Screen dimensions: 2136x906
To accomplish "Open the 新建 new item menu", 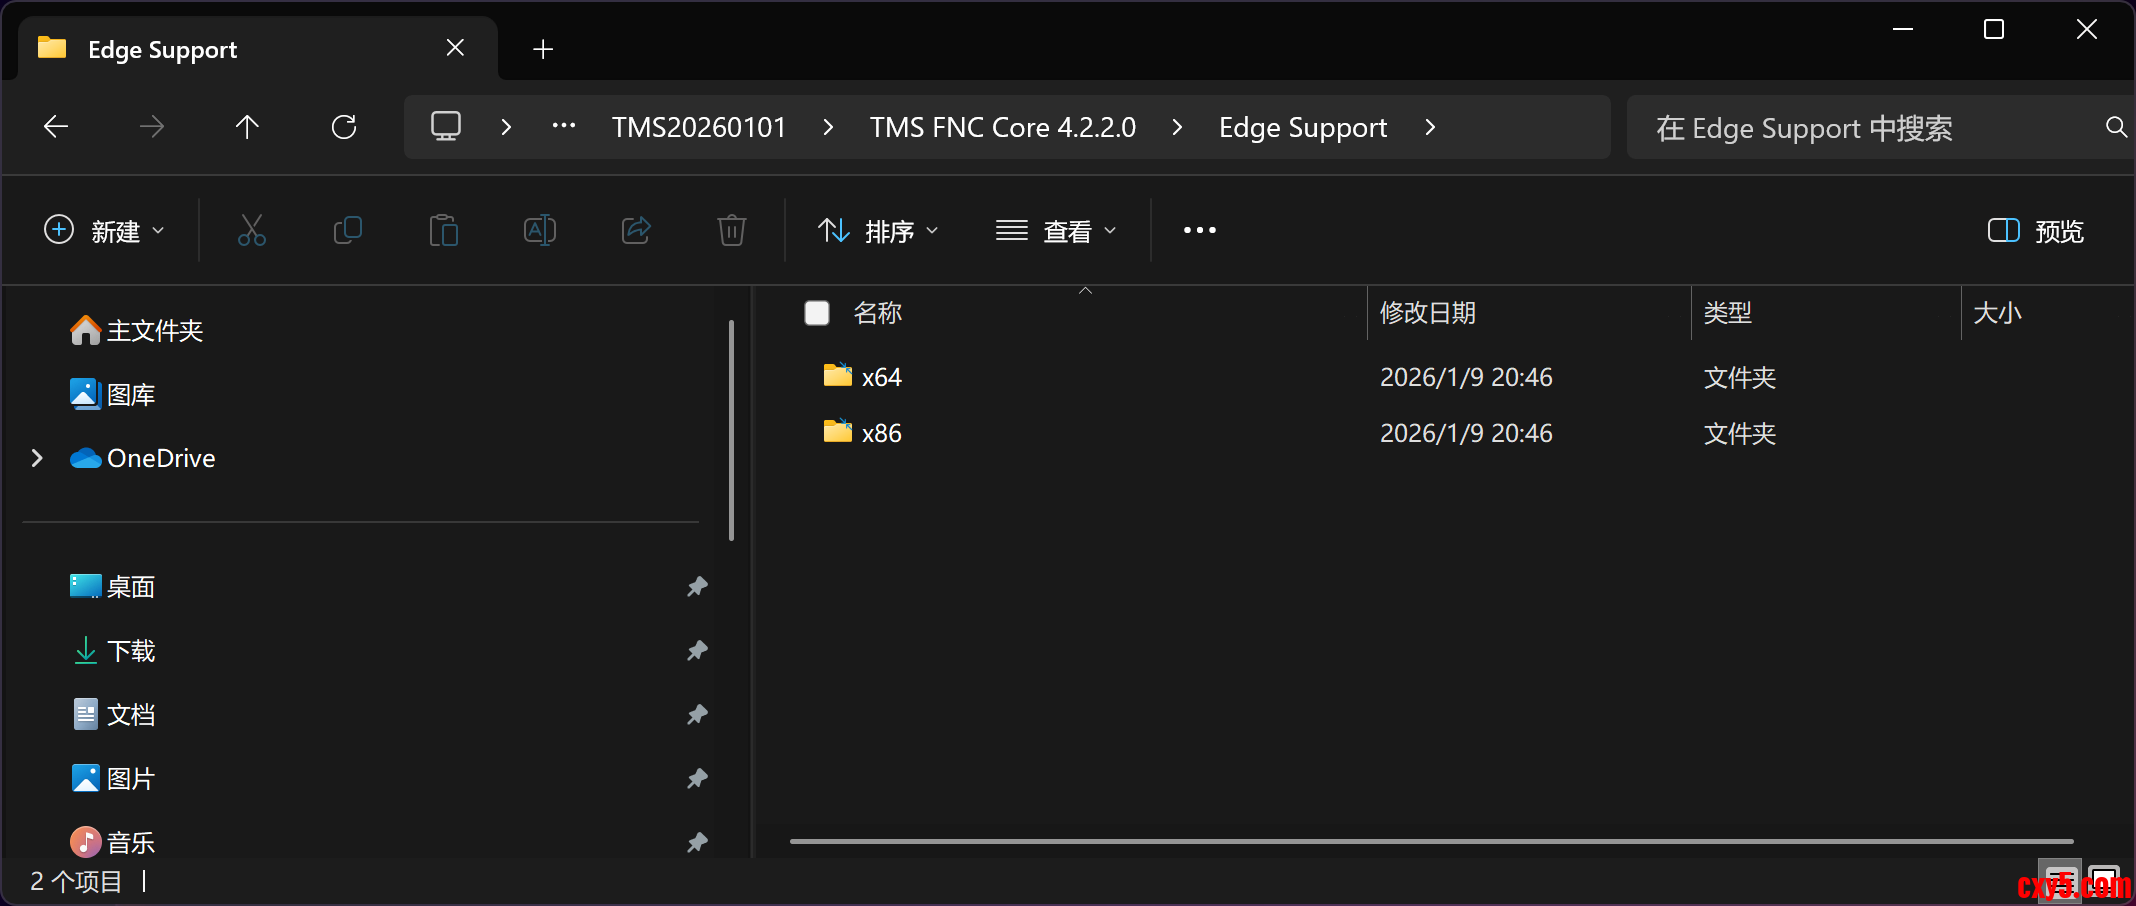I will point(104,231).
